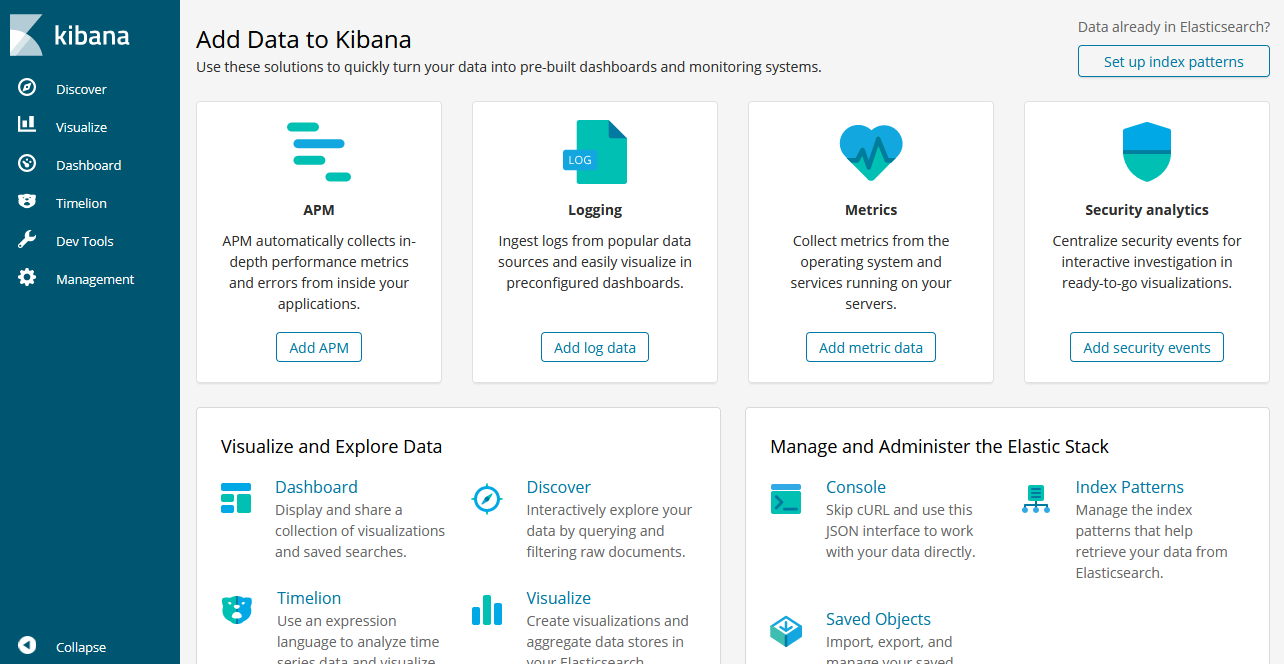Click the Logging card's LOG file image
The image size is (1284, 664).
coord(596,152)
